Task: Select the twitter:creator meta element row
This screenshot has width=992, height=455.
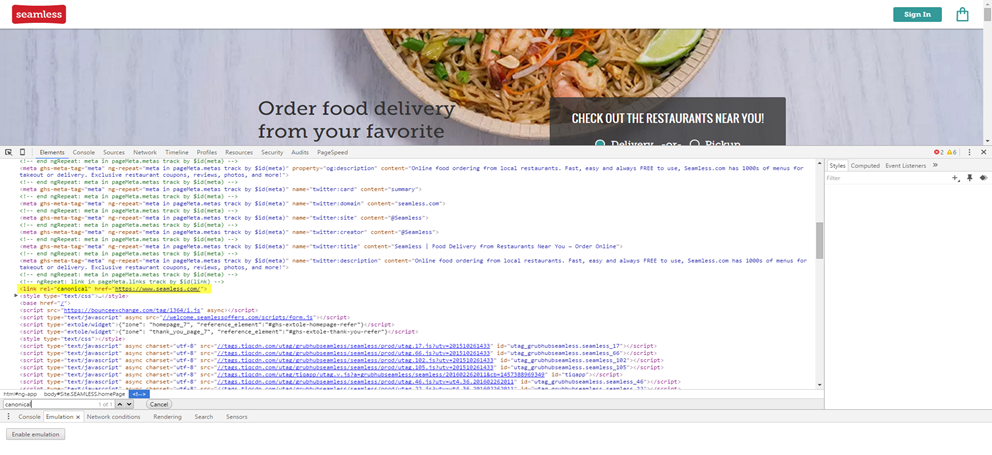Action: (229, 232)
